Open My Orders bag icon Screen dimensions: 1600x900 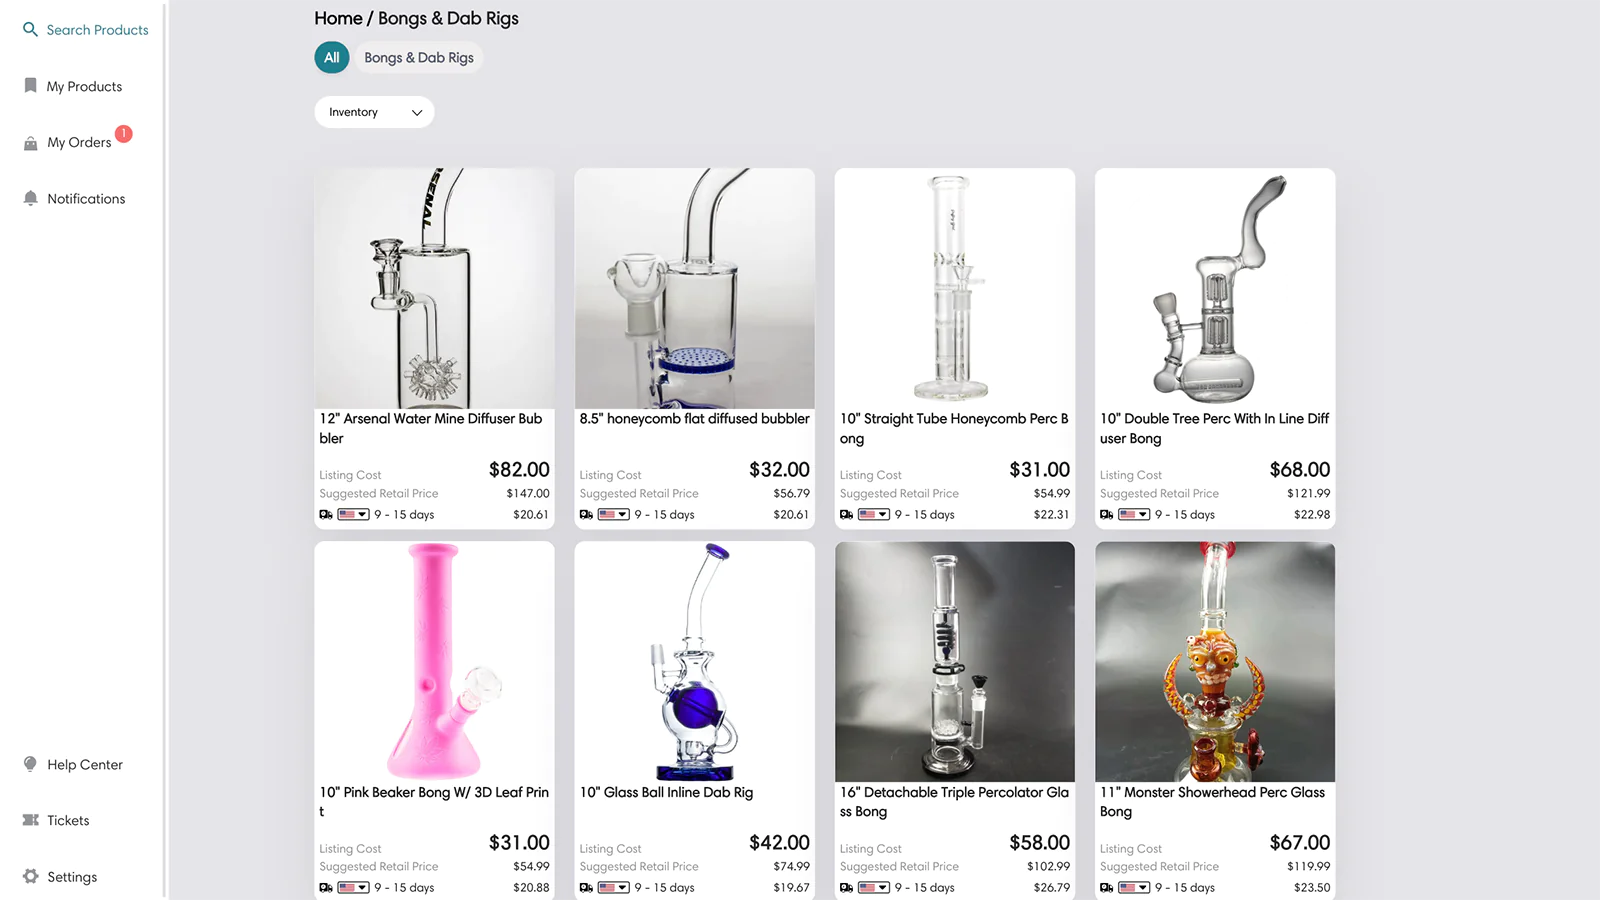point(30,143)
